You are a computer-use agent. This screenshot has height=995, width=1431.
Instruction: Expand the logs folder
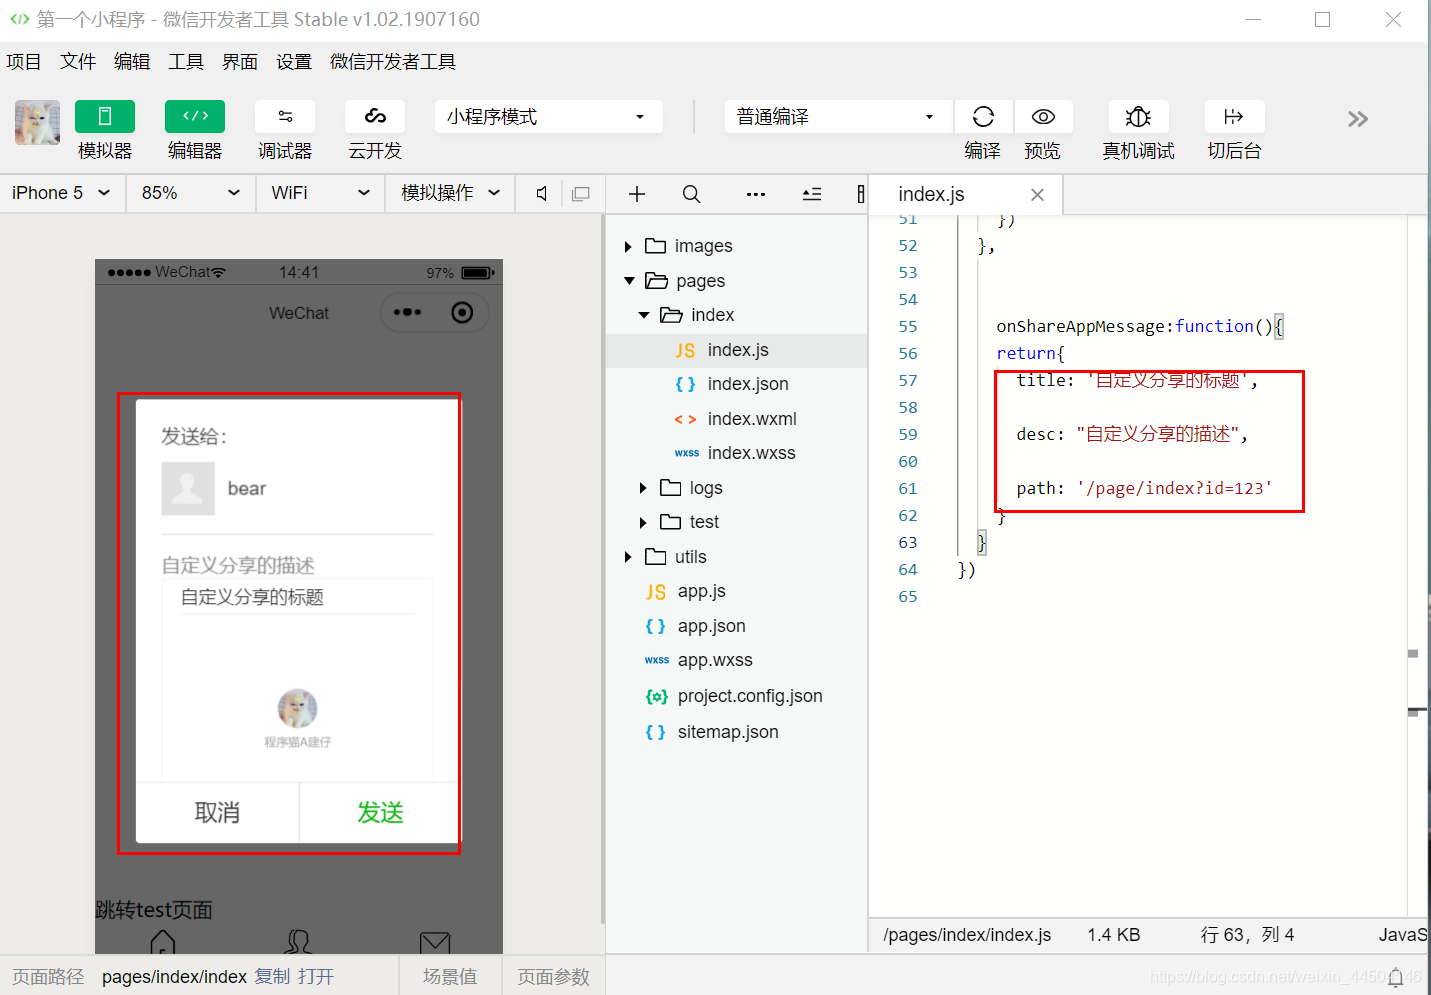[x=644, y=488]
